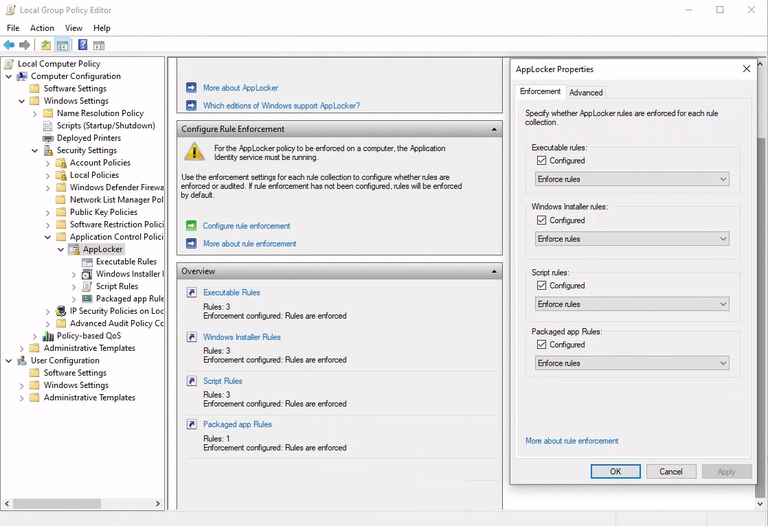Toggle Configured checkbox for Packaged app Rules

[x=542, y=344]
